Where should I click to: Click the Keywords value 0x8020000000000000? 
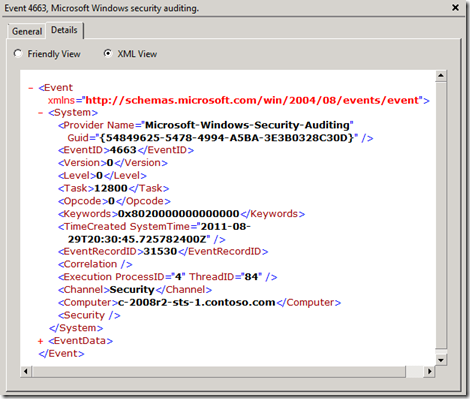[x=179, y=214]
